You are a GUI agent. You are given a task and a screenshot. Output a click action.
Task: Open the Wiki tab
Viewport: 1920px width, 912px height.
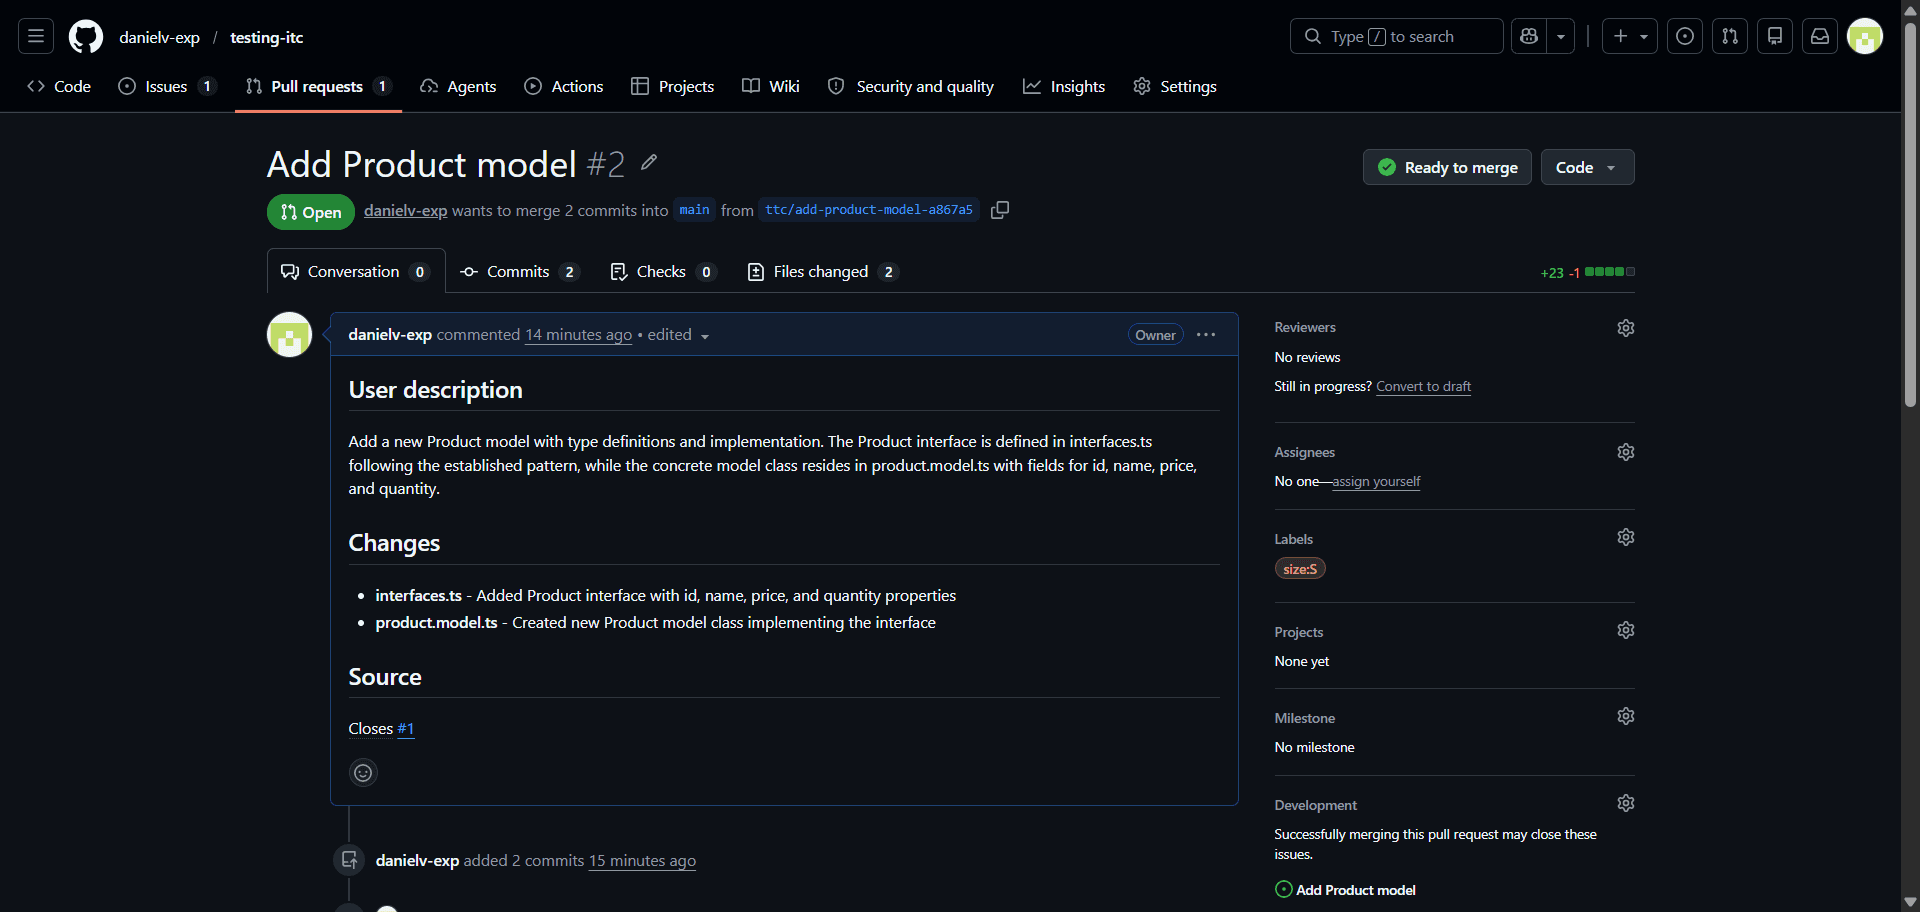771,87
